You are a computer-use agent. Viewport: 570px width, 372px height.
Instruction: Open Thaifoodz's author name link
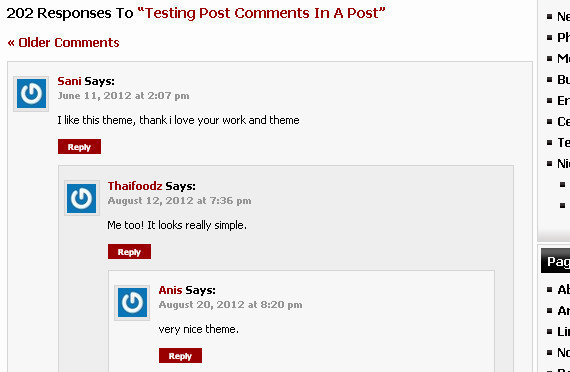coord(135,186)
